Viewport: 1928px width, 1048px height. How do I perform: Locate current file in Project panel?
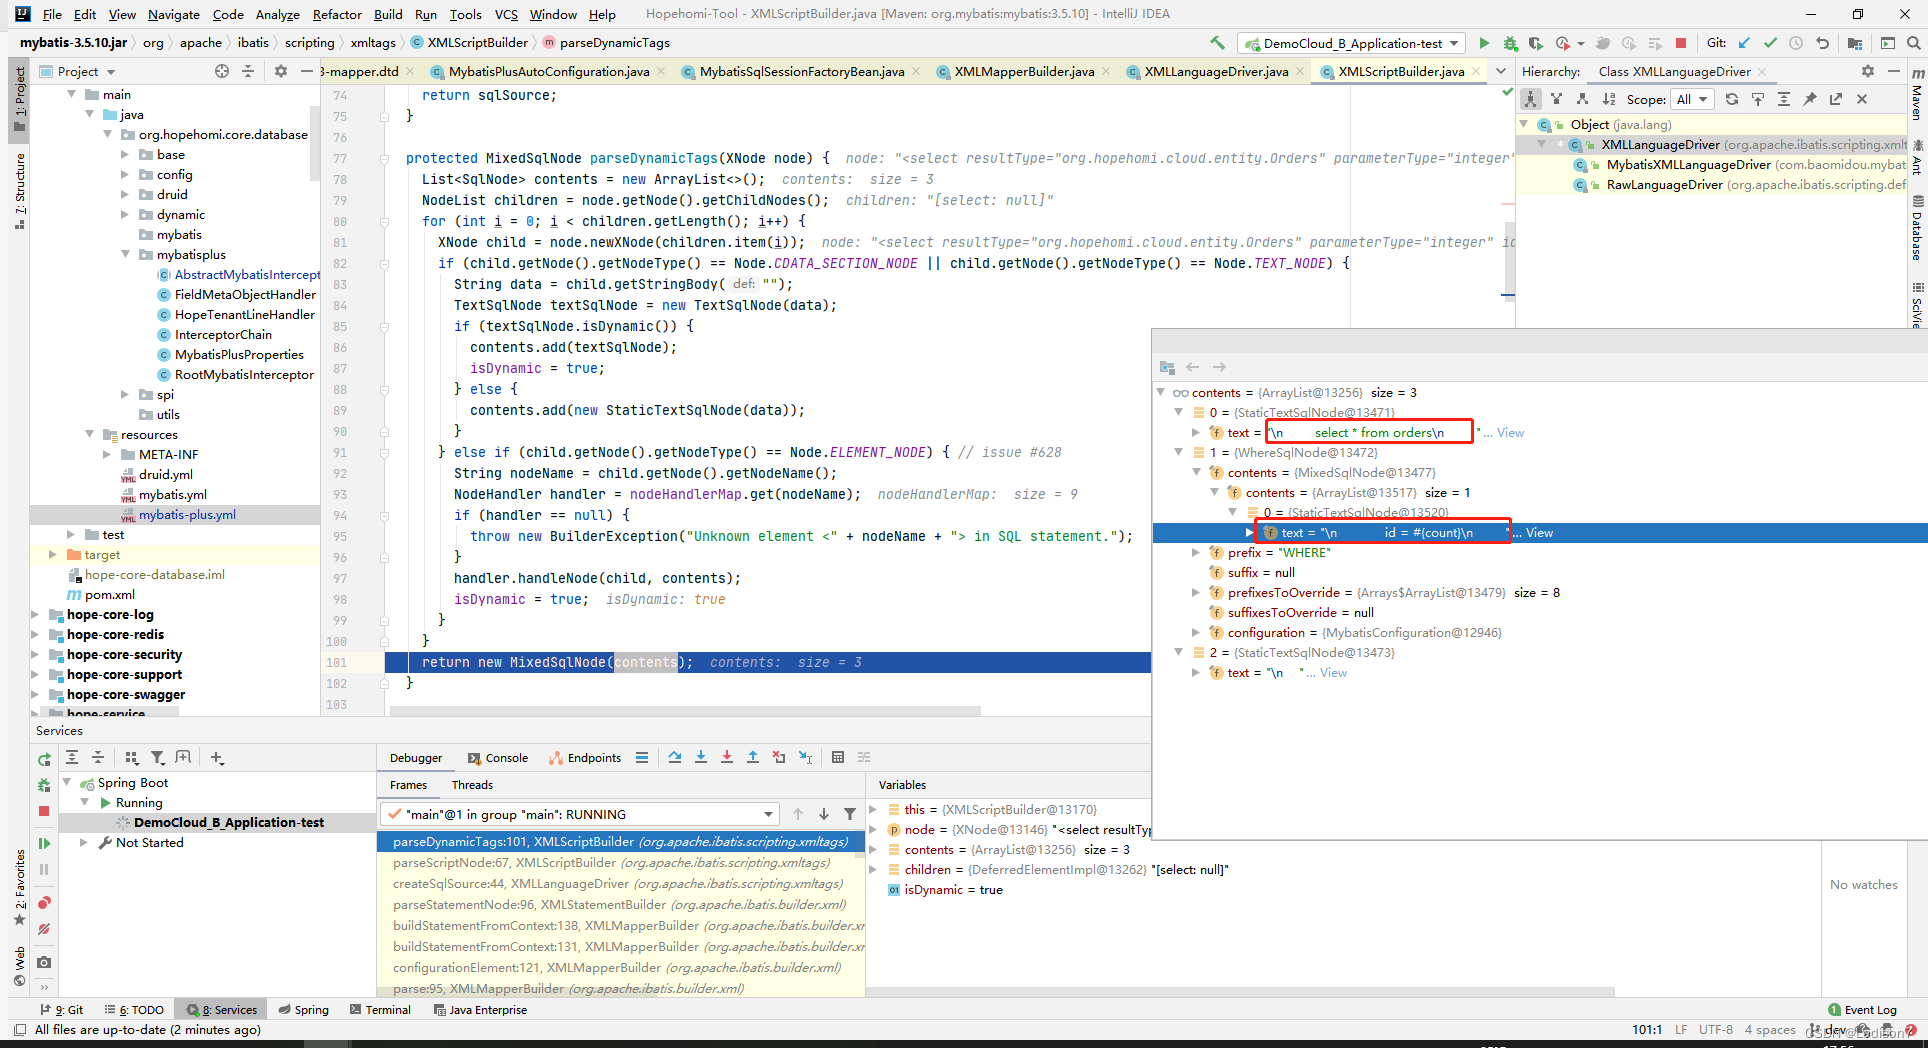[x=222, y=71]
